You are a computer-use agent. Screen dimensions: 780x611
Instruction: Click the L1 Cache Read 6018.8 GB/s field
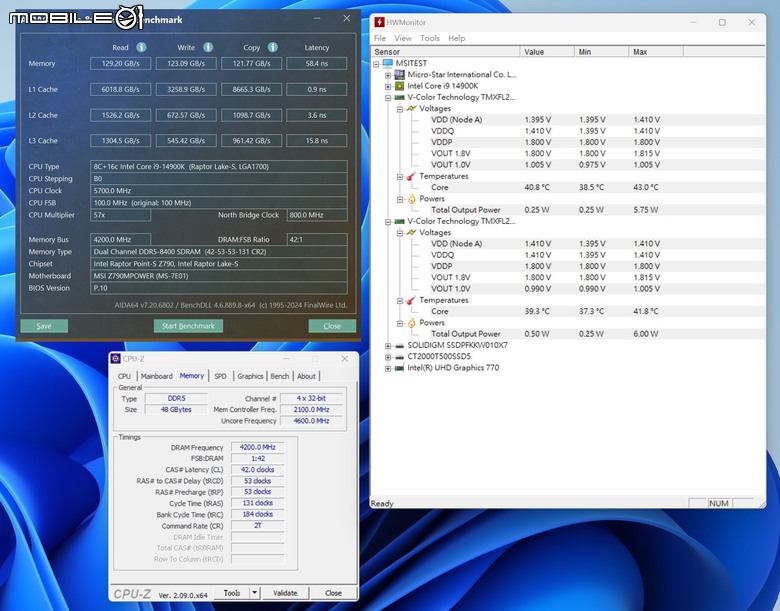tap(120, 90)
